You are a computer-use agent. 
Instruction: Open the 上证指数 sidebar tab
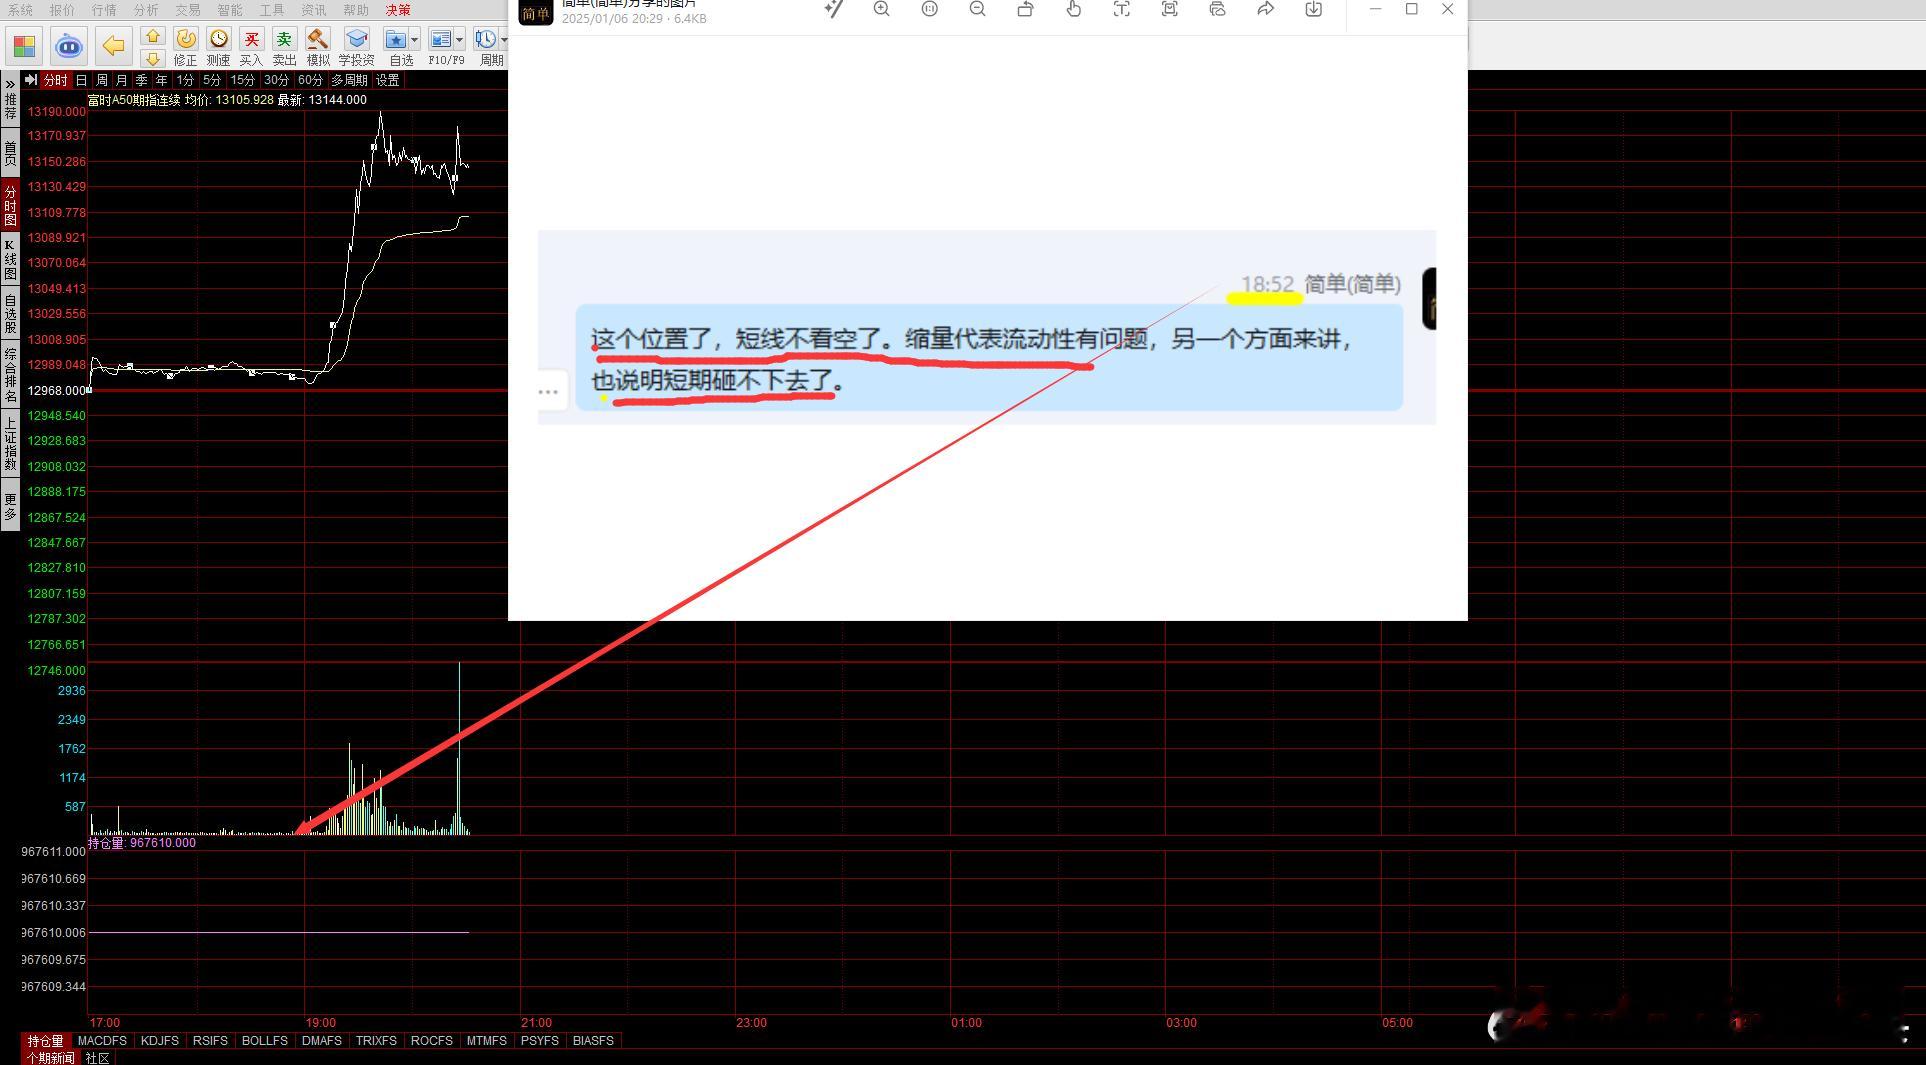pos(10,444)
